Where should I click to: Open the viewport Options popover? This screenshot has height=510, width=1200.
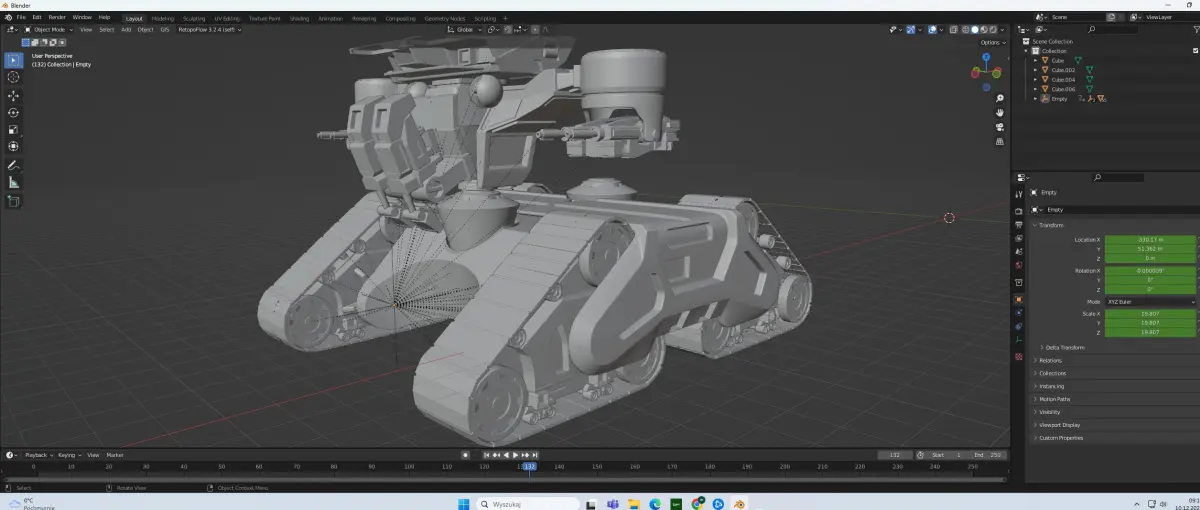991,42
